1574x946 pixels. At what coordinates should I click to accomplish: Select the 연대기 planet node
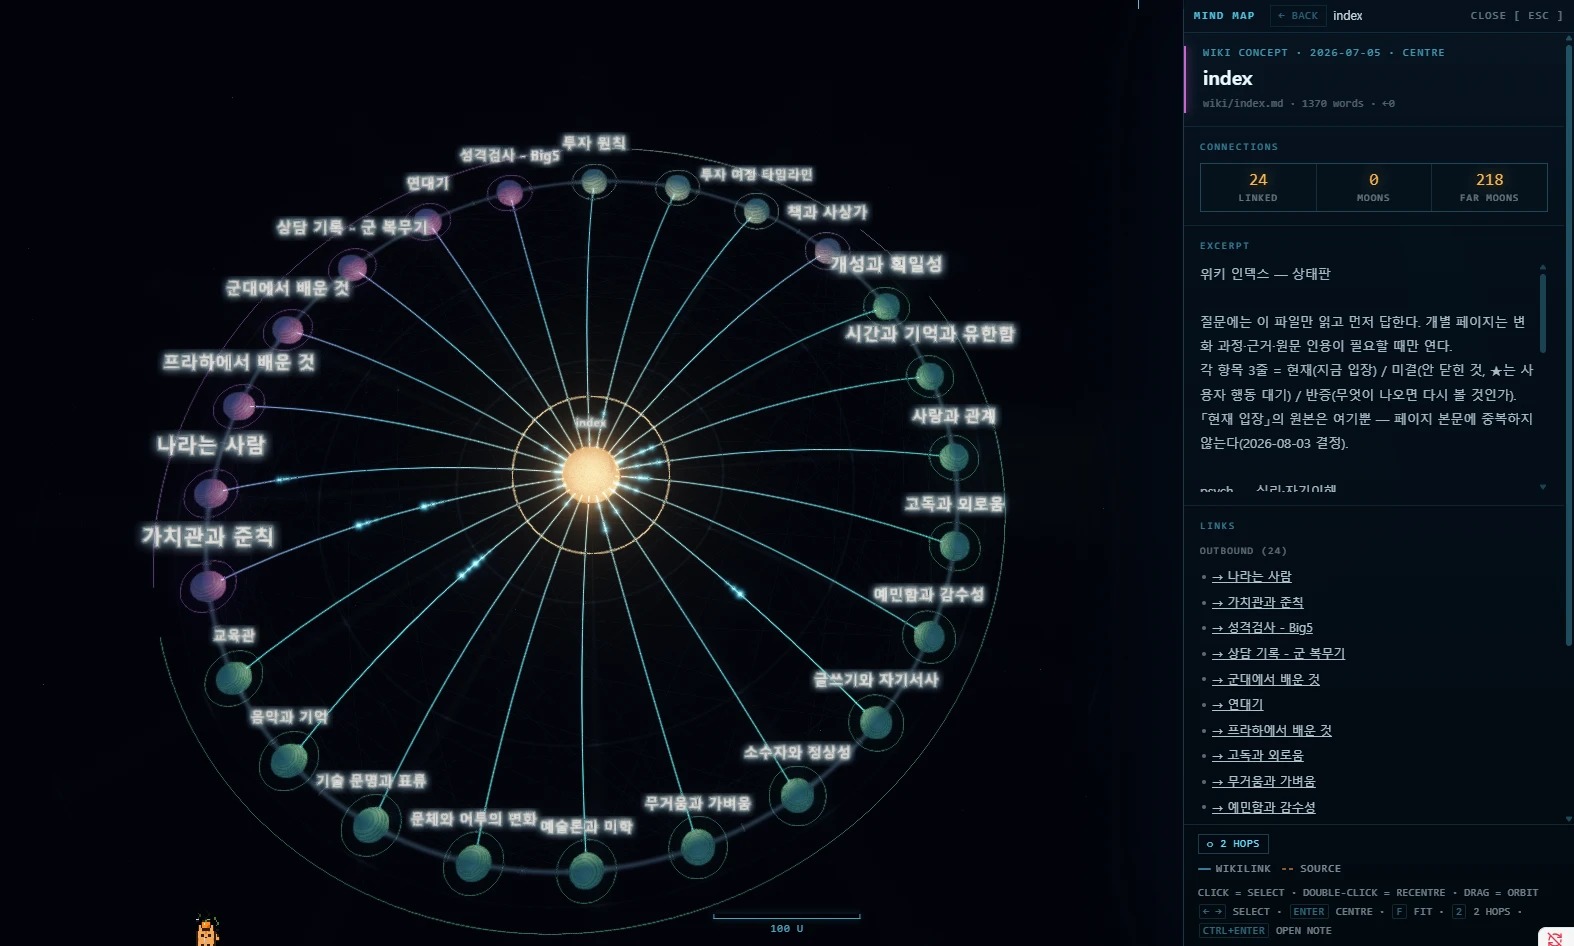tap(428, 221)
